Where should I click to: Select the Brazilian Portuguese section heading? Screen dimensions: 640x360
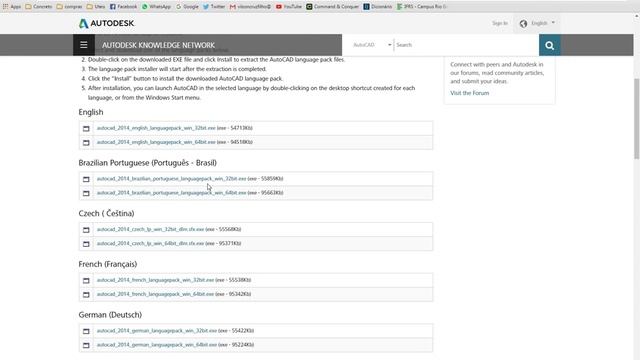[x=148, y=163]
